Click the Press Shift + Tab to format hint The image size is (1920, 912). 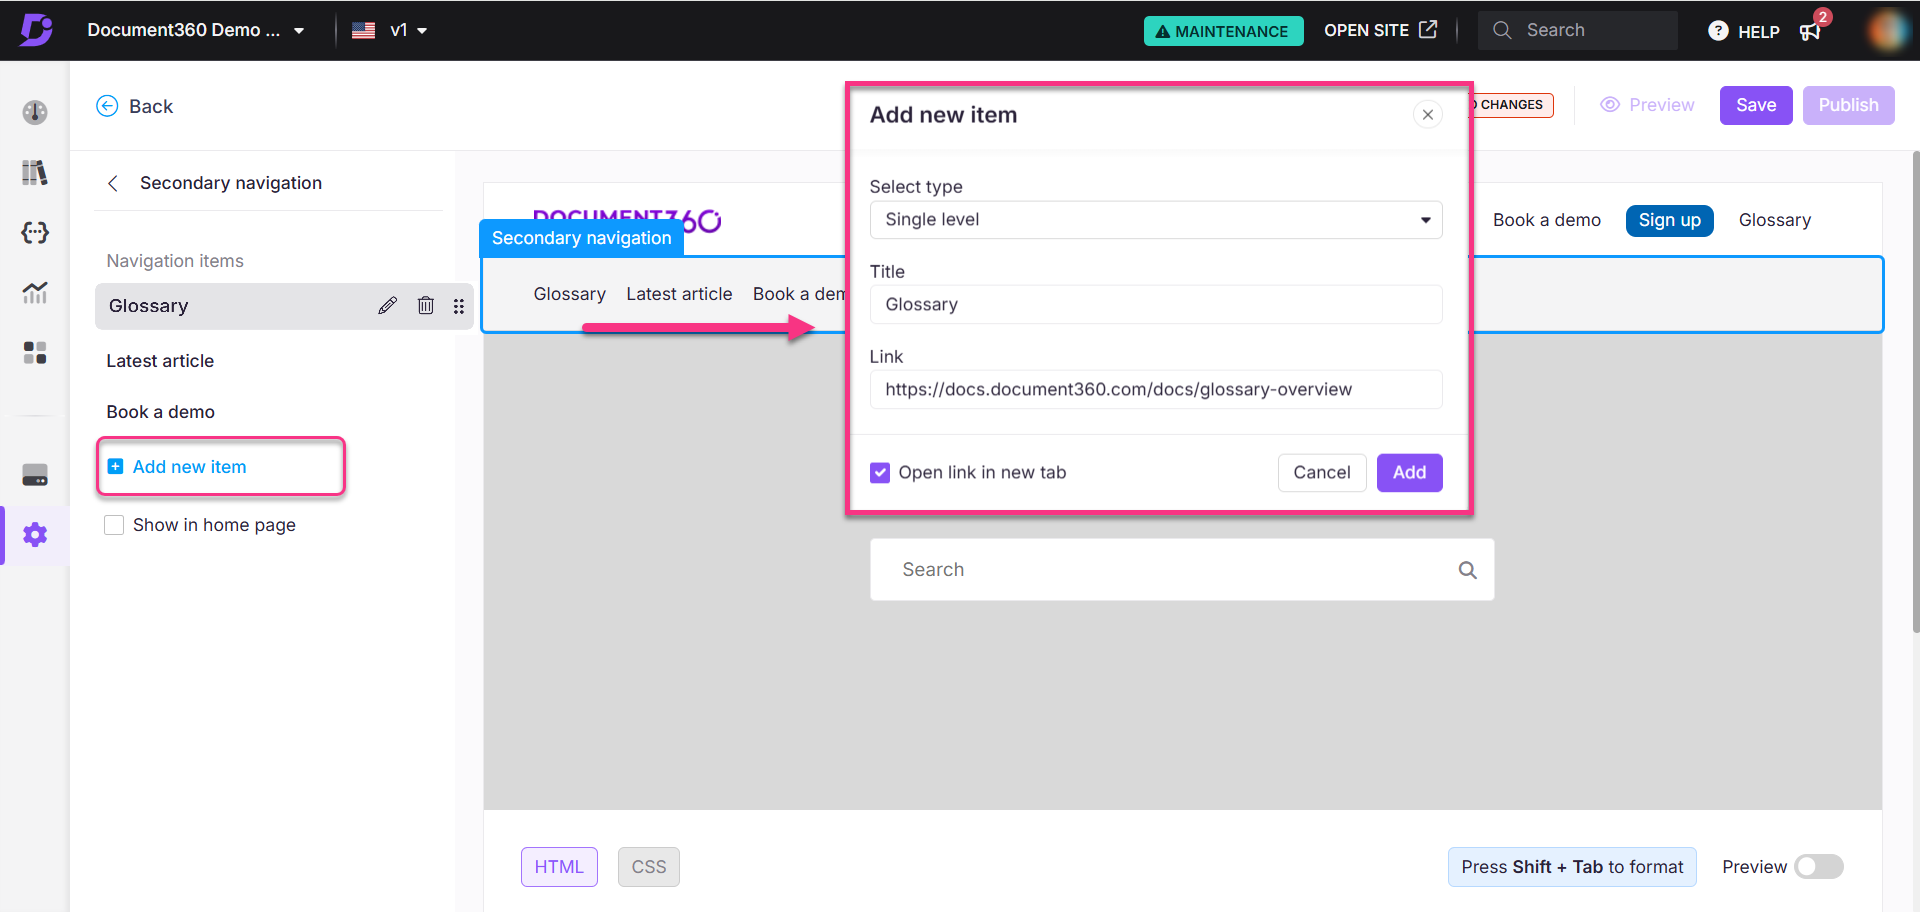pos(1572,867)
